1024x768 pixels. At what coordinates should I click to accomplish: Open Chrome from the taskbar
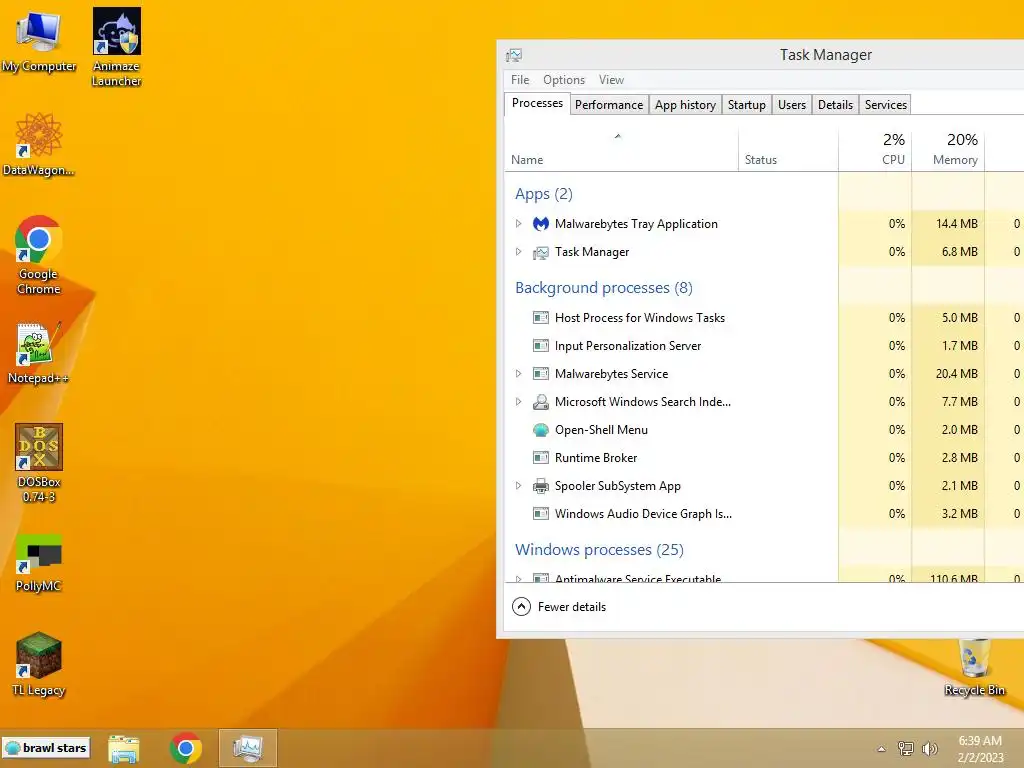pos(185,748)
